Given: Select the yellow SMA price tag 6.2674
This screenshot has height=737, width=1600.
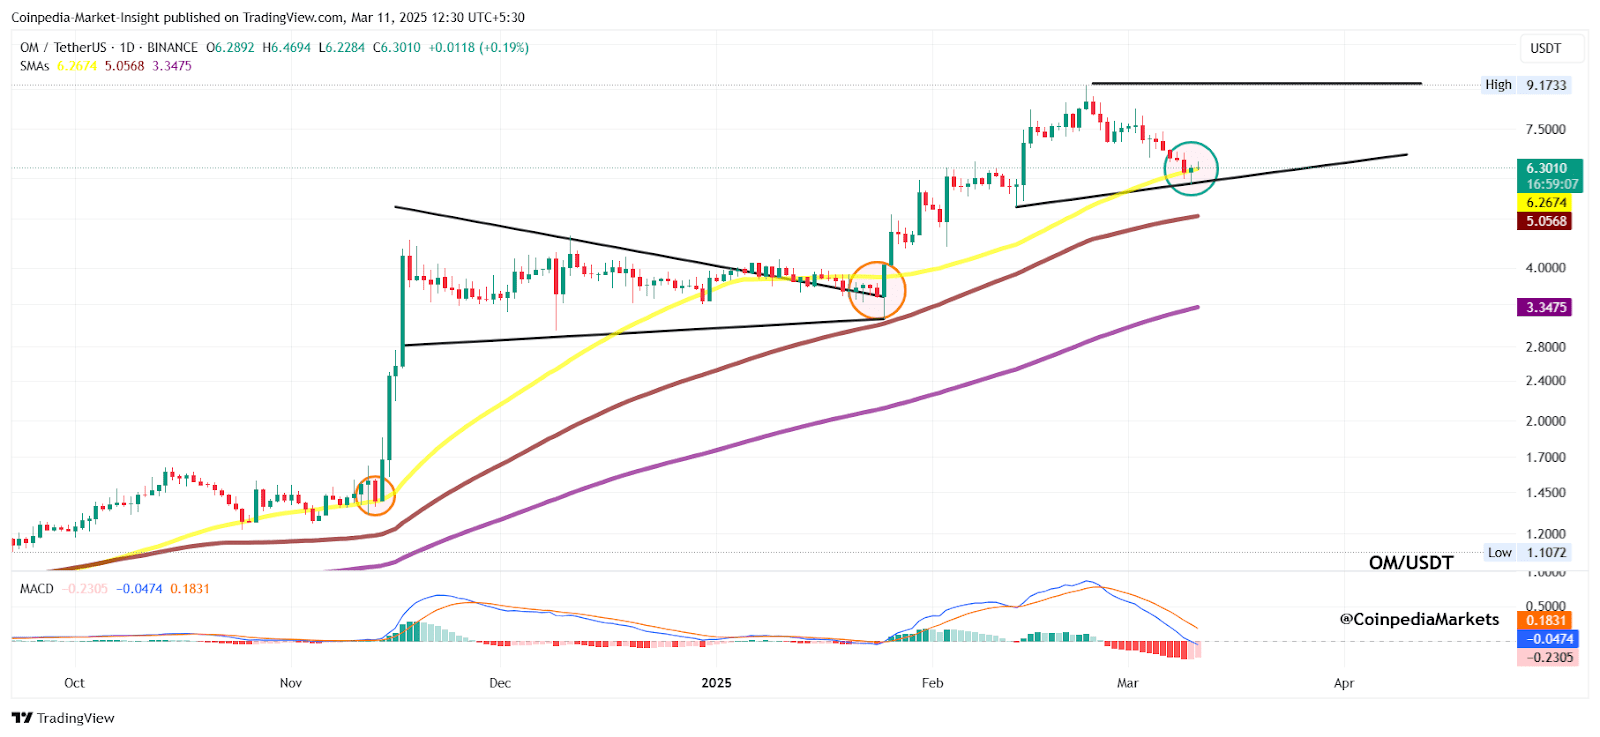Looking at the screenshot, I should click(x=1546, y=203).
